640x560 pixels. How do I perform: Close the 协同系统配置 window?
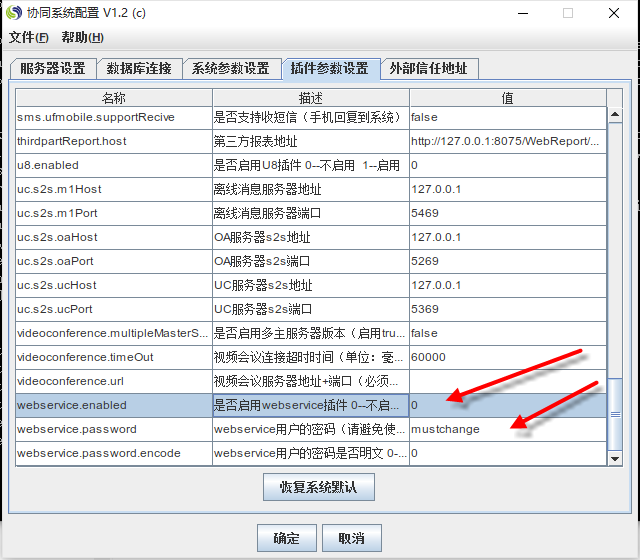pyautogui.click(x=613, y=13)
